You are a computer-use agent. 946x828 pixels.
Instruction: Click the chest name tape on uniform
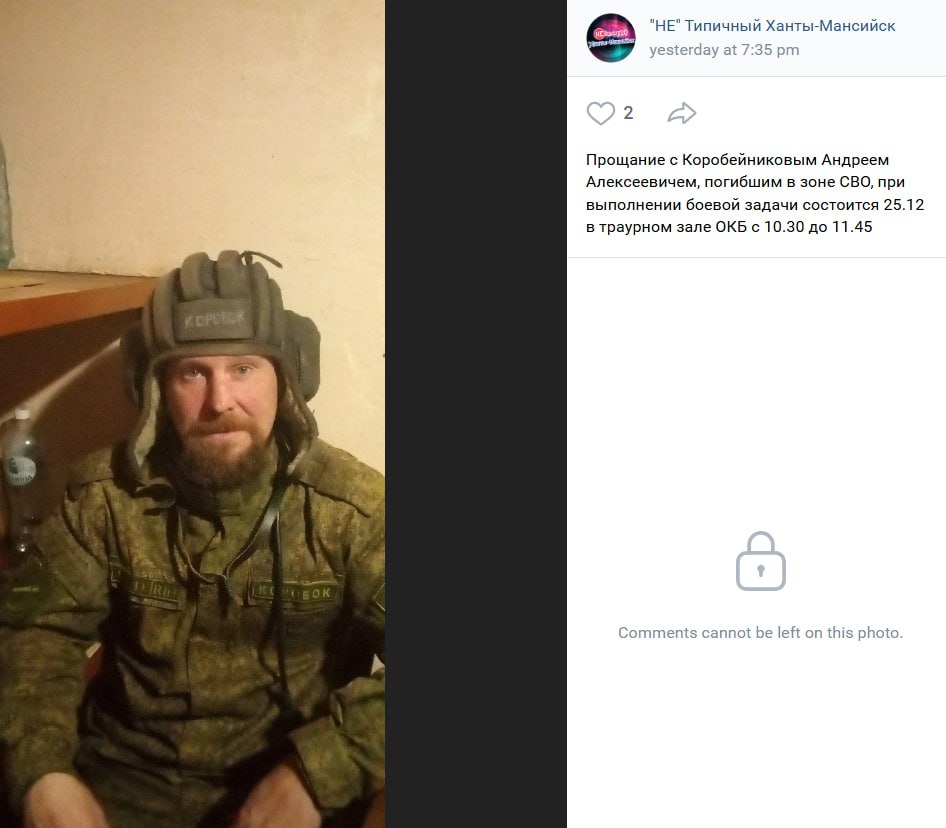coord(293,592)
